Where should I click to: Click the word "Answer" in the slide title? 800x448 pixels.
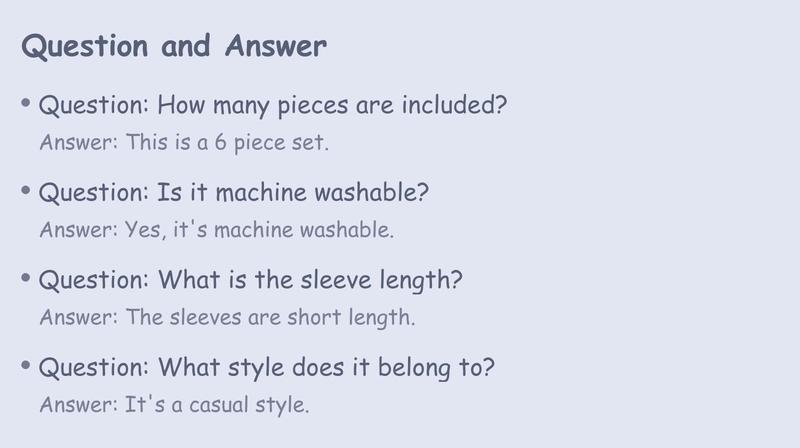pos(276,46)
